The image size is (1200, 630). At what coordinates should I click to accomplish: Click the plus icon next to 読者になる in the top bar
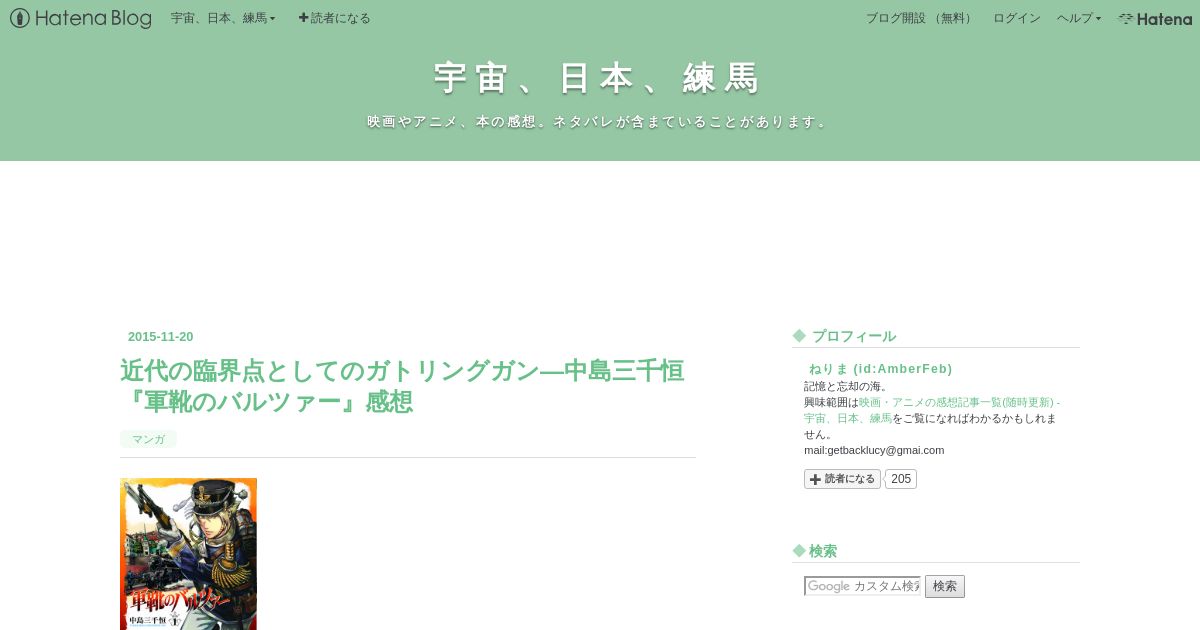[x=303, y=18]
